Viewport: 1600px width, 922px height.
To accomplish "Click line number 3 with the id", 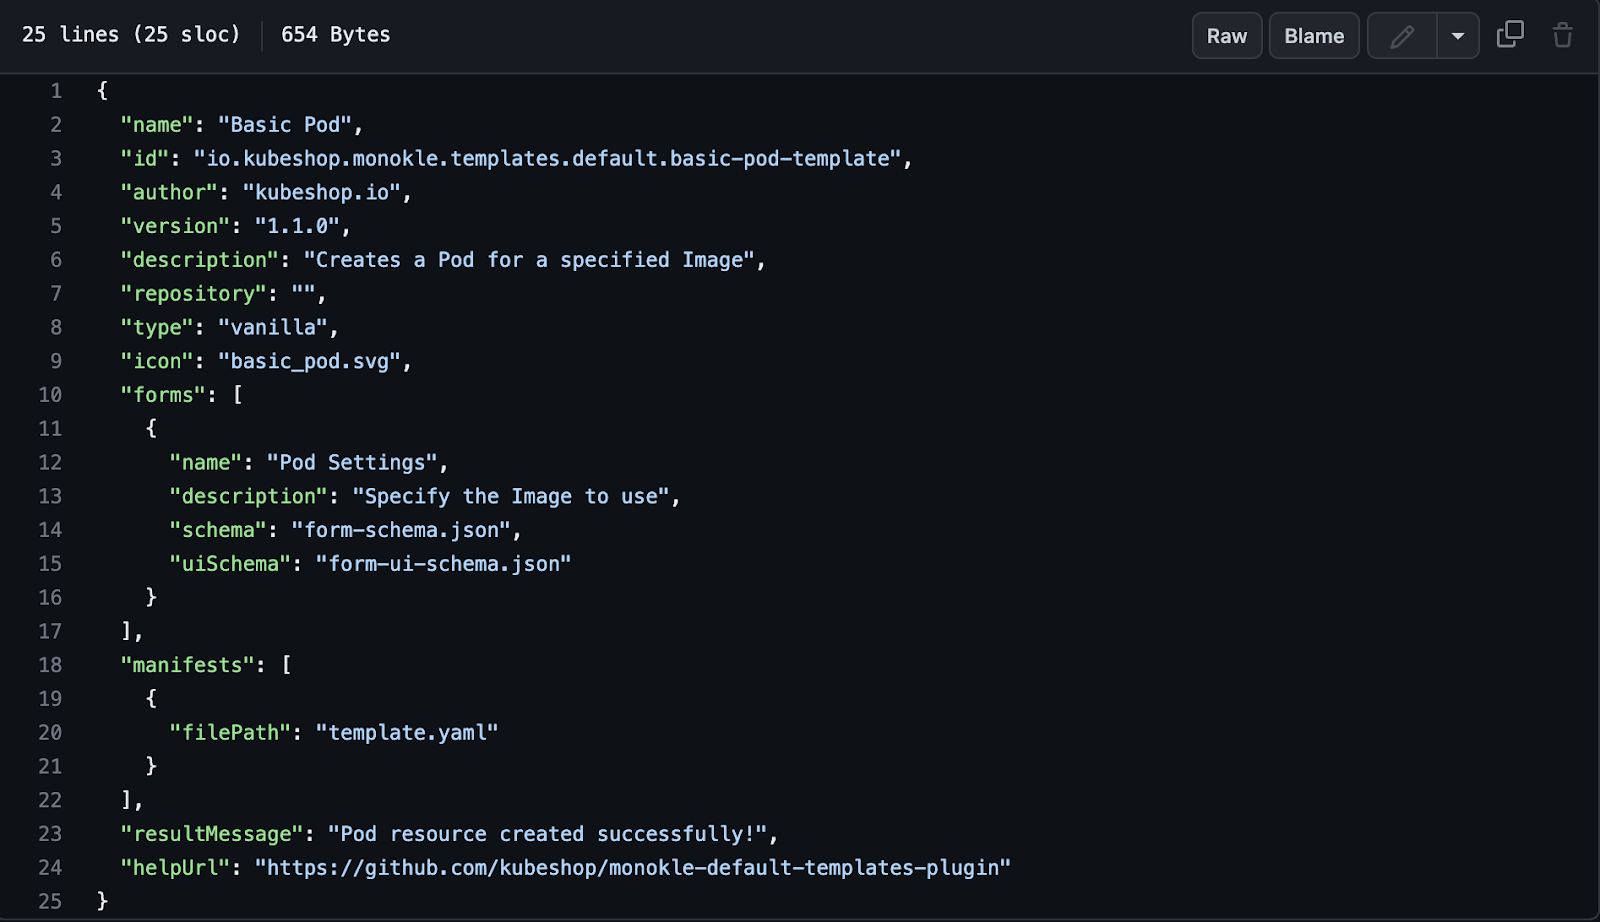I will point(56,158).
